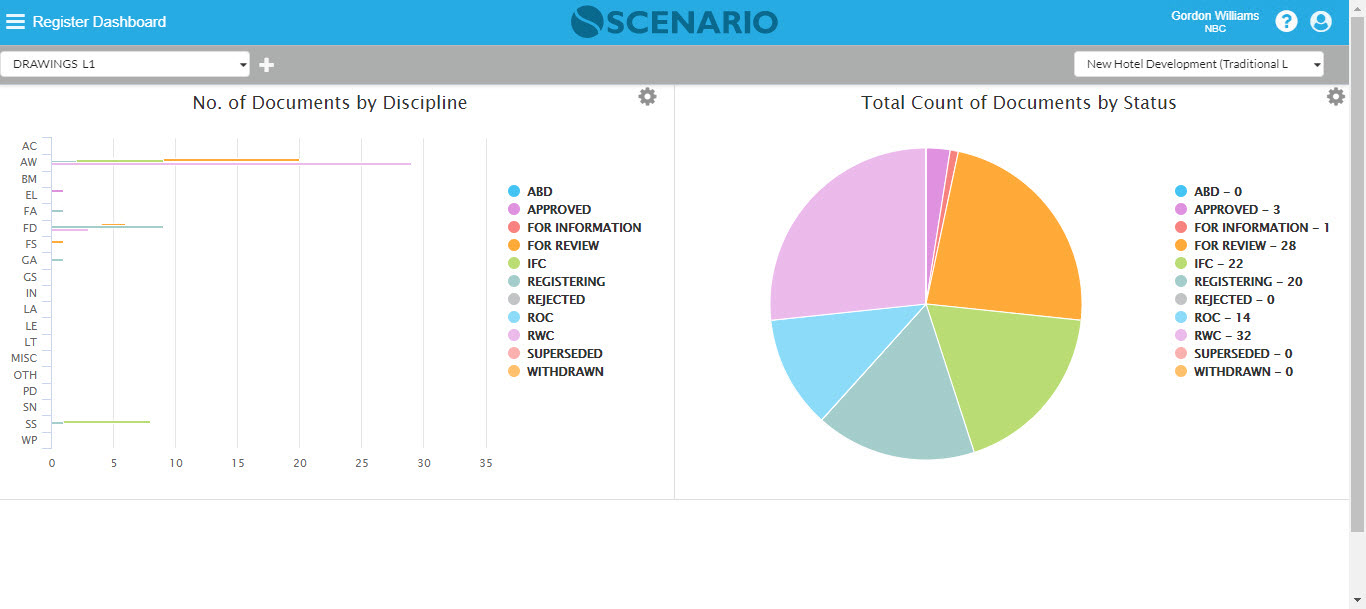Add a new dashboard widget with plus icon

(266, 63)
